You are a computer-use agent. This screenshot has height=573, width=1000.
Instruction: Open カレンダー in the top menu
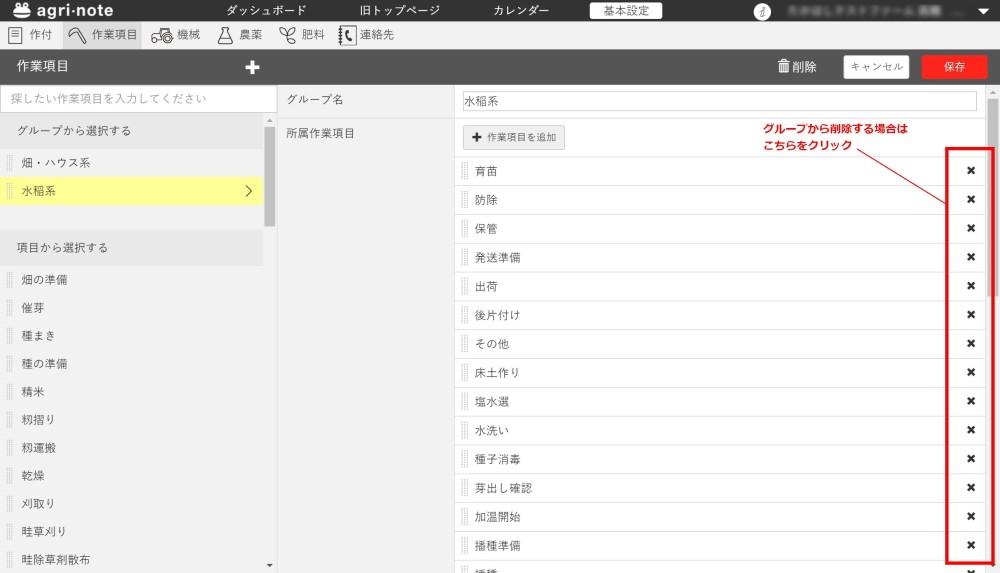521,11
